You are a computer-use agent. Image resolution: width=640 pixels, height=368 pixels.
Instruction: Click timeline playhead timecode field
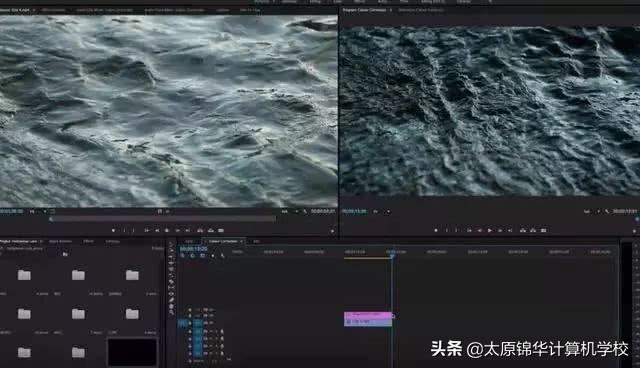point(193,248)
